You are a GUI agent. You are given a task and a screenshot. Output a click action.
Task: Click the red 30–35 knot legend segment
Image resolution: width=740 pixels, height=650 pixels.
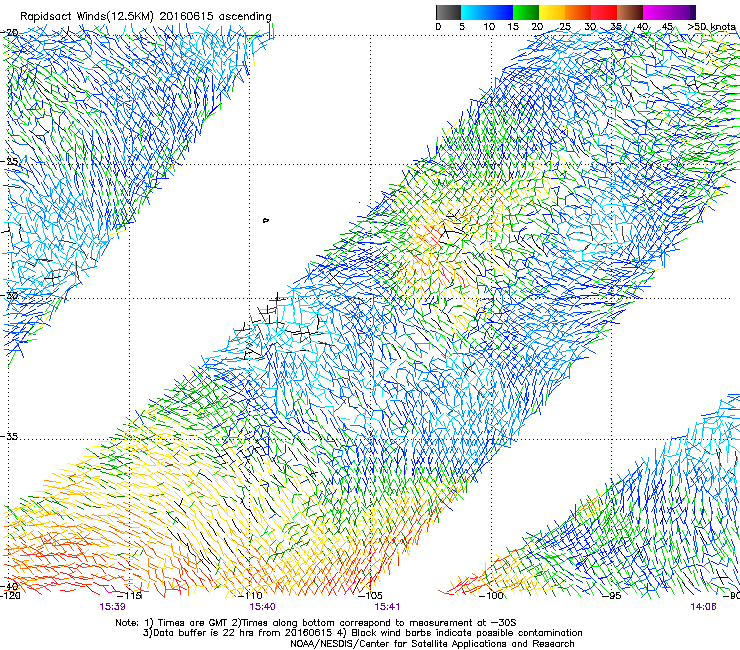pos(604,12)
